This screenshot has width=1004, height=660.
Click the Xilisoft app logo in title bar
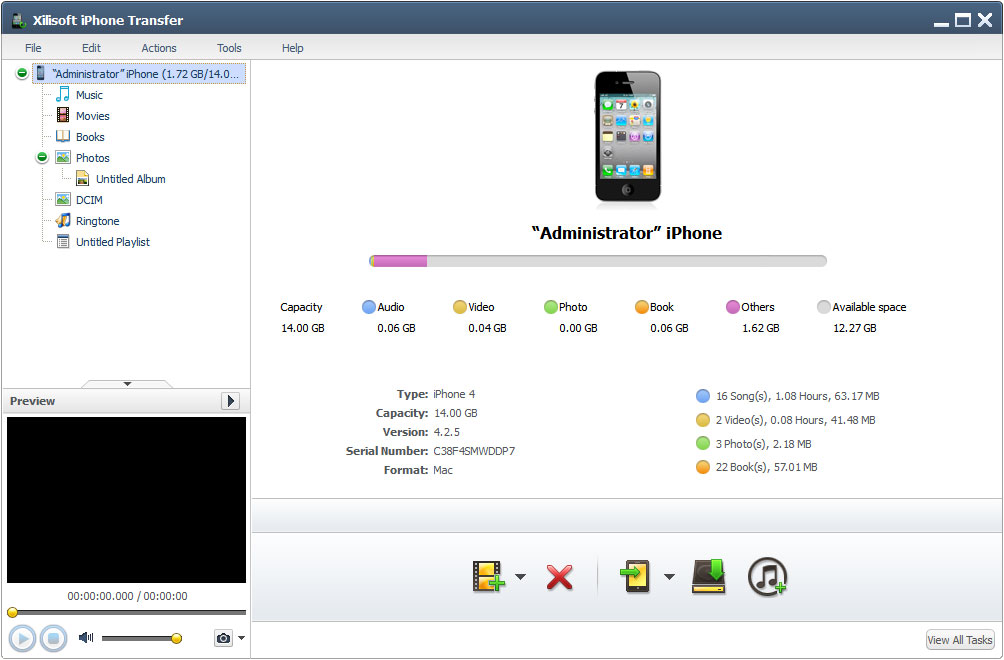click(x=19, y=20)
